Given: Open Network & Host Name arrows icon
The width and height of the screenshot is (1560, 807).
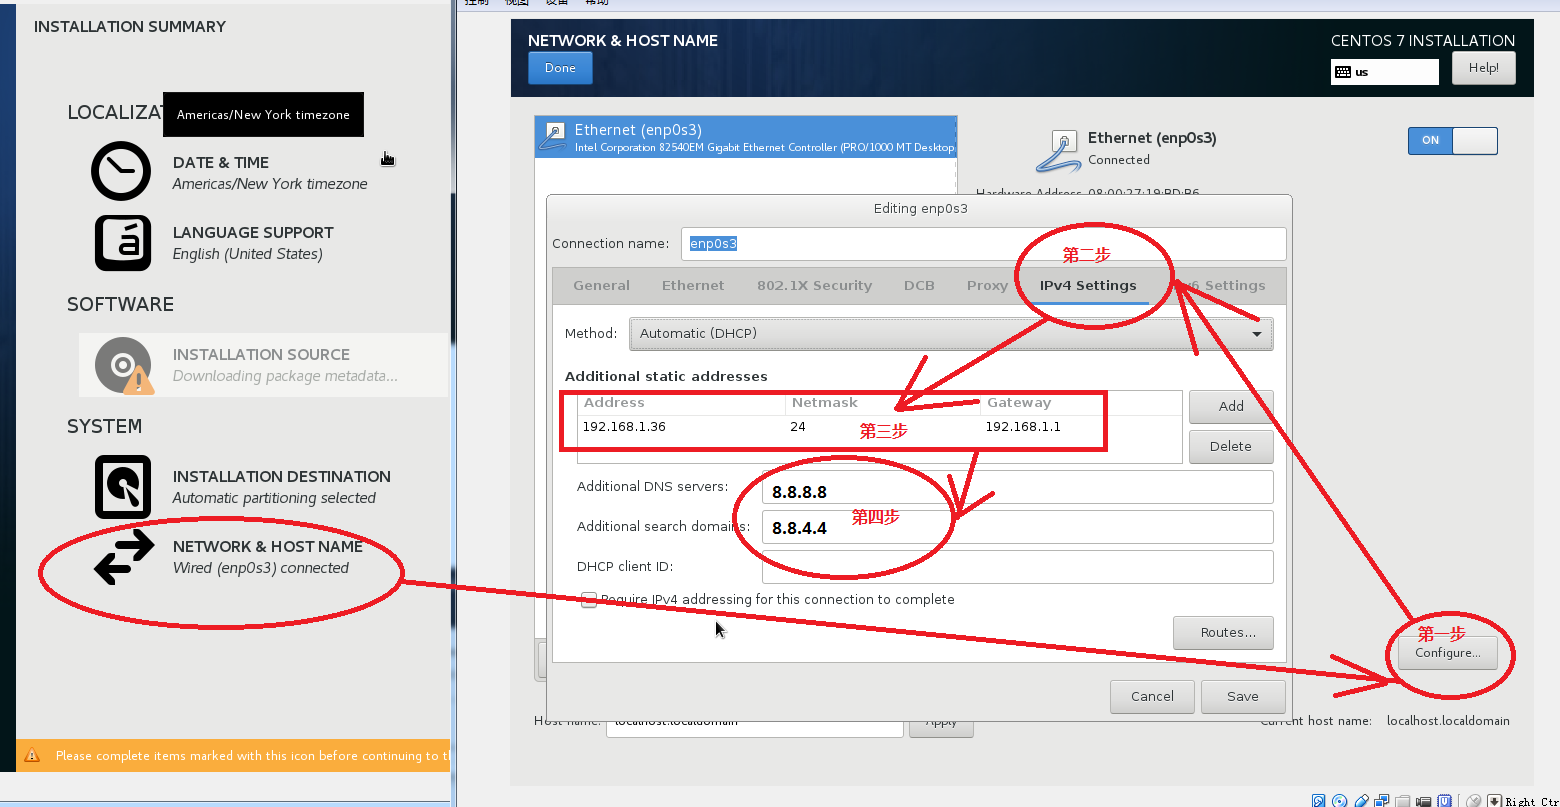Looking at the screenshot, I should pos(124,557).
